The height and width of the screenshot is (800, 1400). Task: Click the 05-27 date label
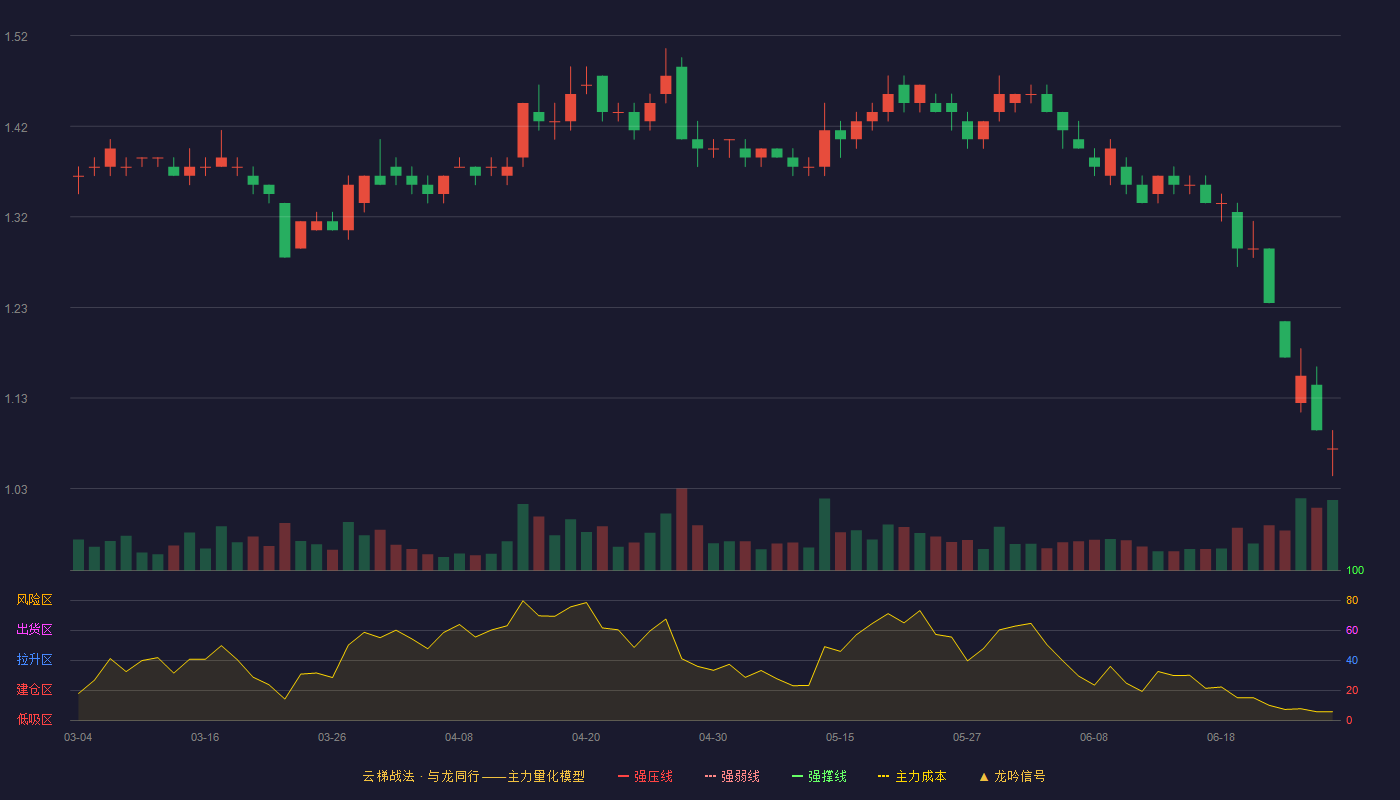point(967,737)
